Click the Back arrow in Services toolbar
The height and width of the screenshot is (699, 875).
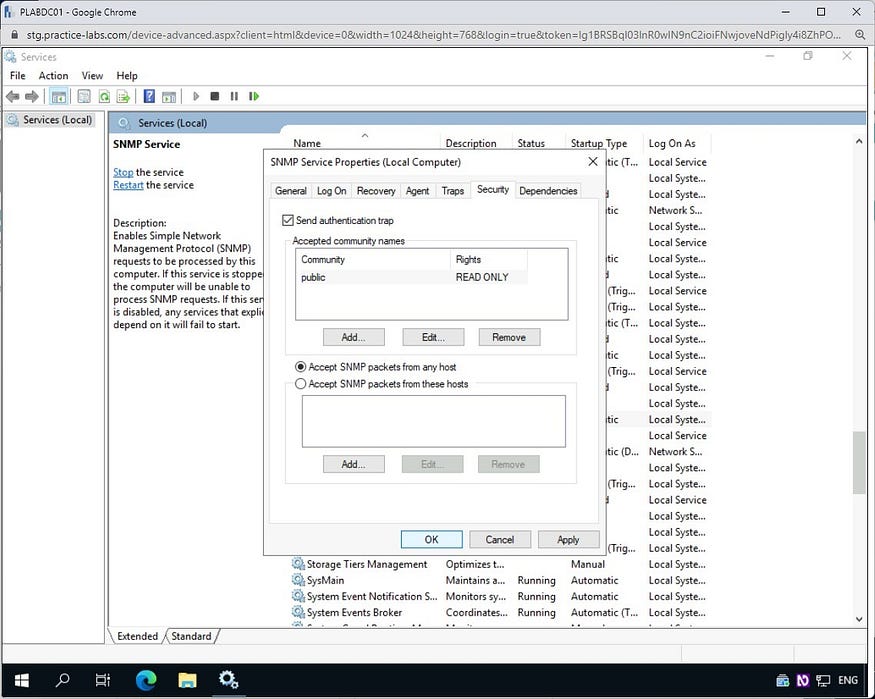tap(13, 97)
